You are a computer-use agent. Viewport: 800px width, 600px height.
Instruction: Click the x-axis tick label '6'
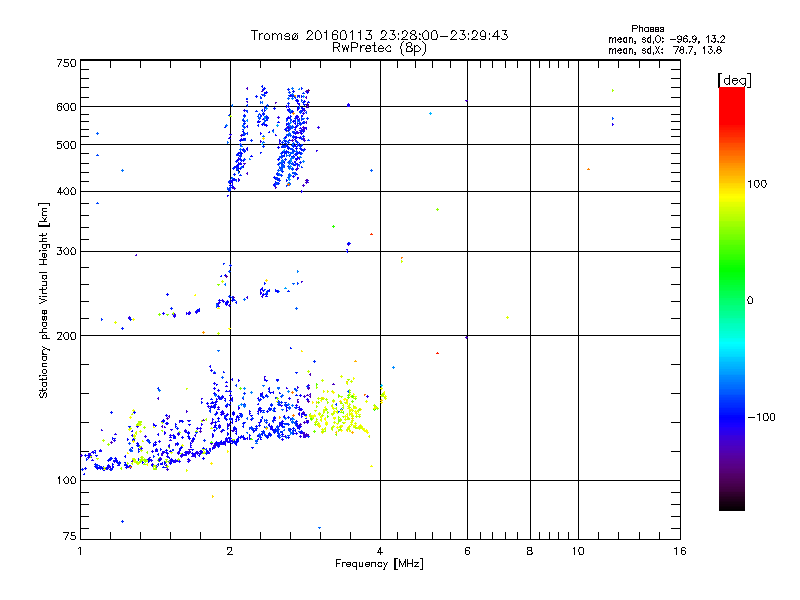click(x=467, y=551)
